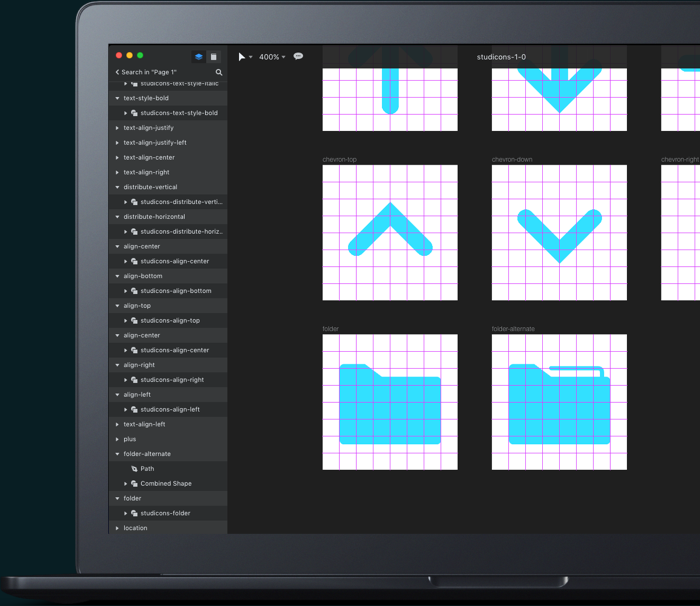Viewport: 700px width, 606px height.
Task: Open the Move tool dropdown arrow
Action: pyautogui.click(x=250, y=57)
